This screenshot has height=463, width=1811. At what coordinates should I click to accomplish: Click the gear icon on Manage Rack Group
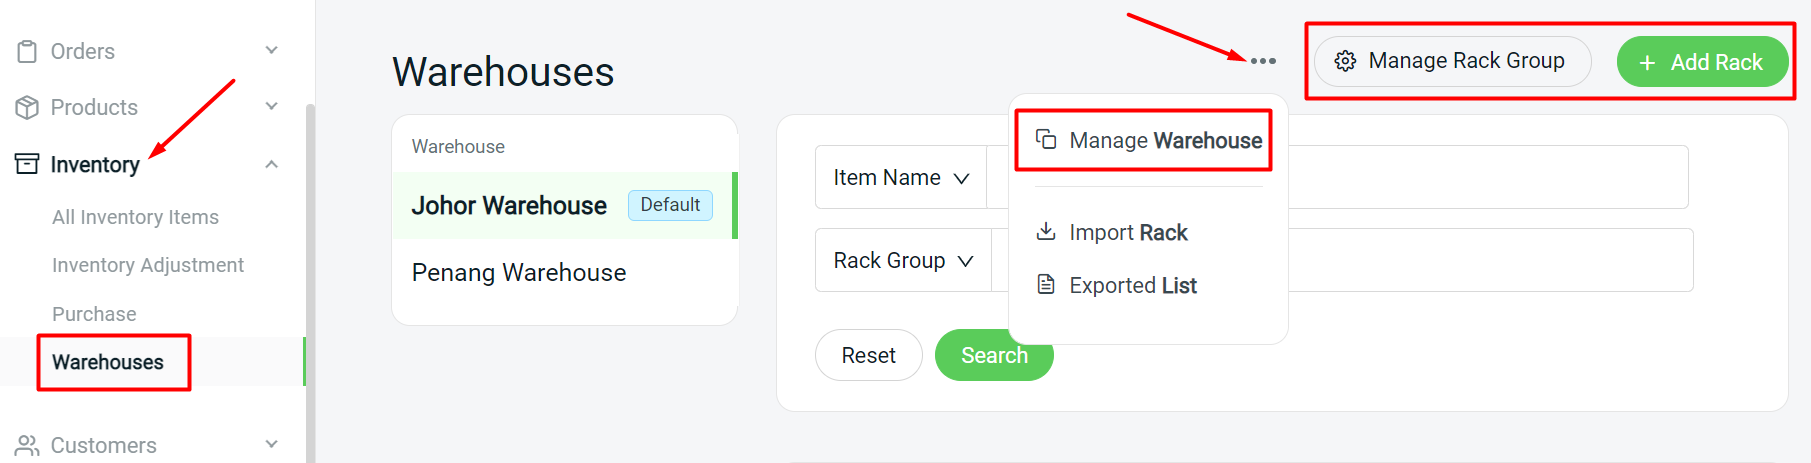point(1345,61)
